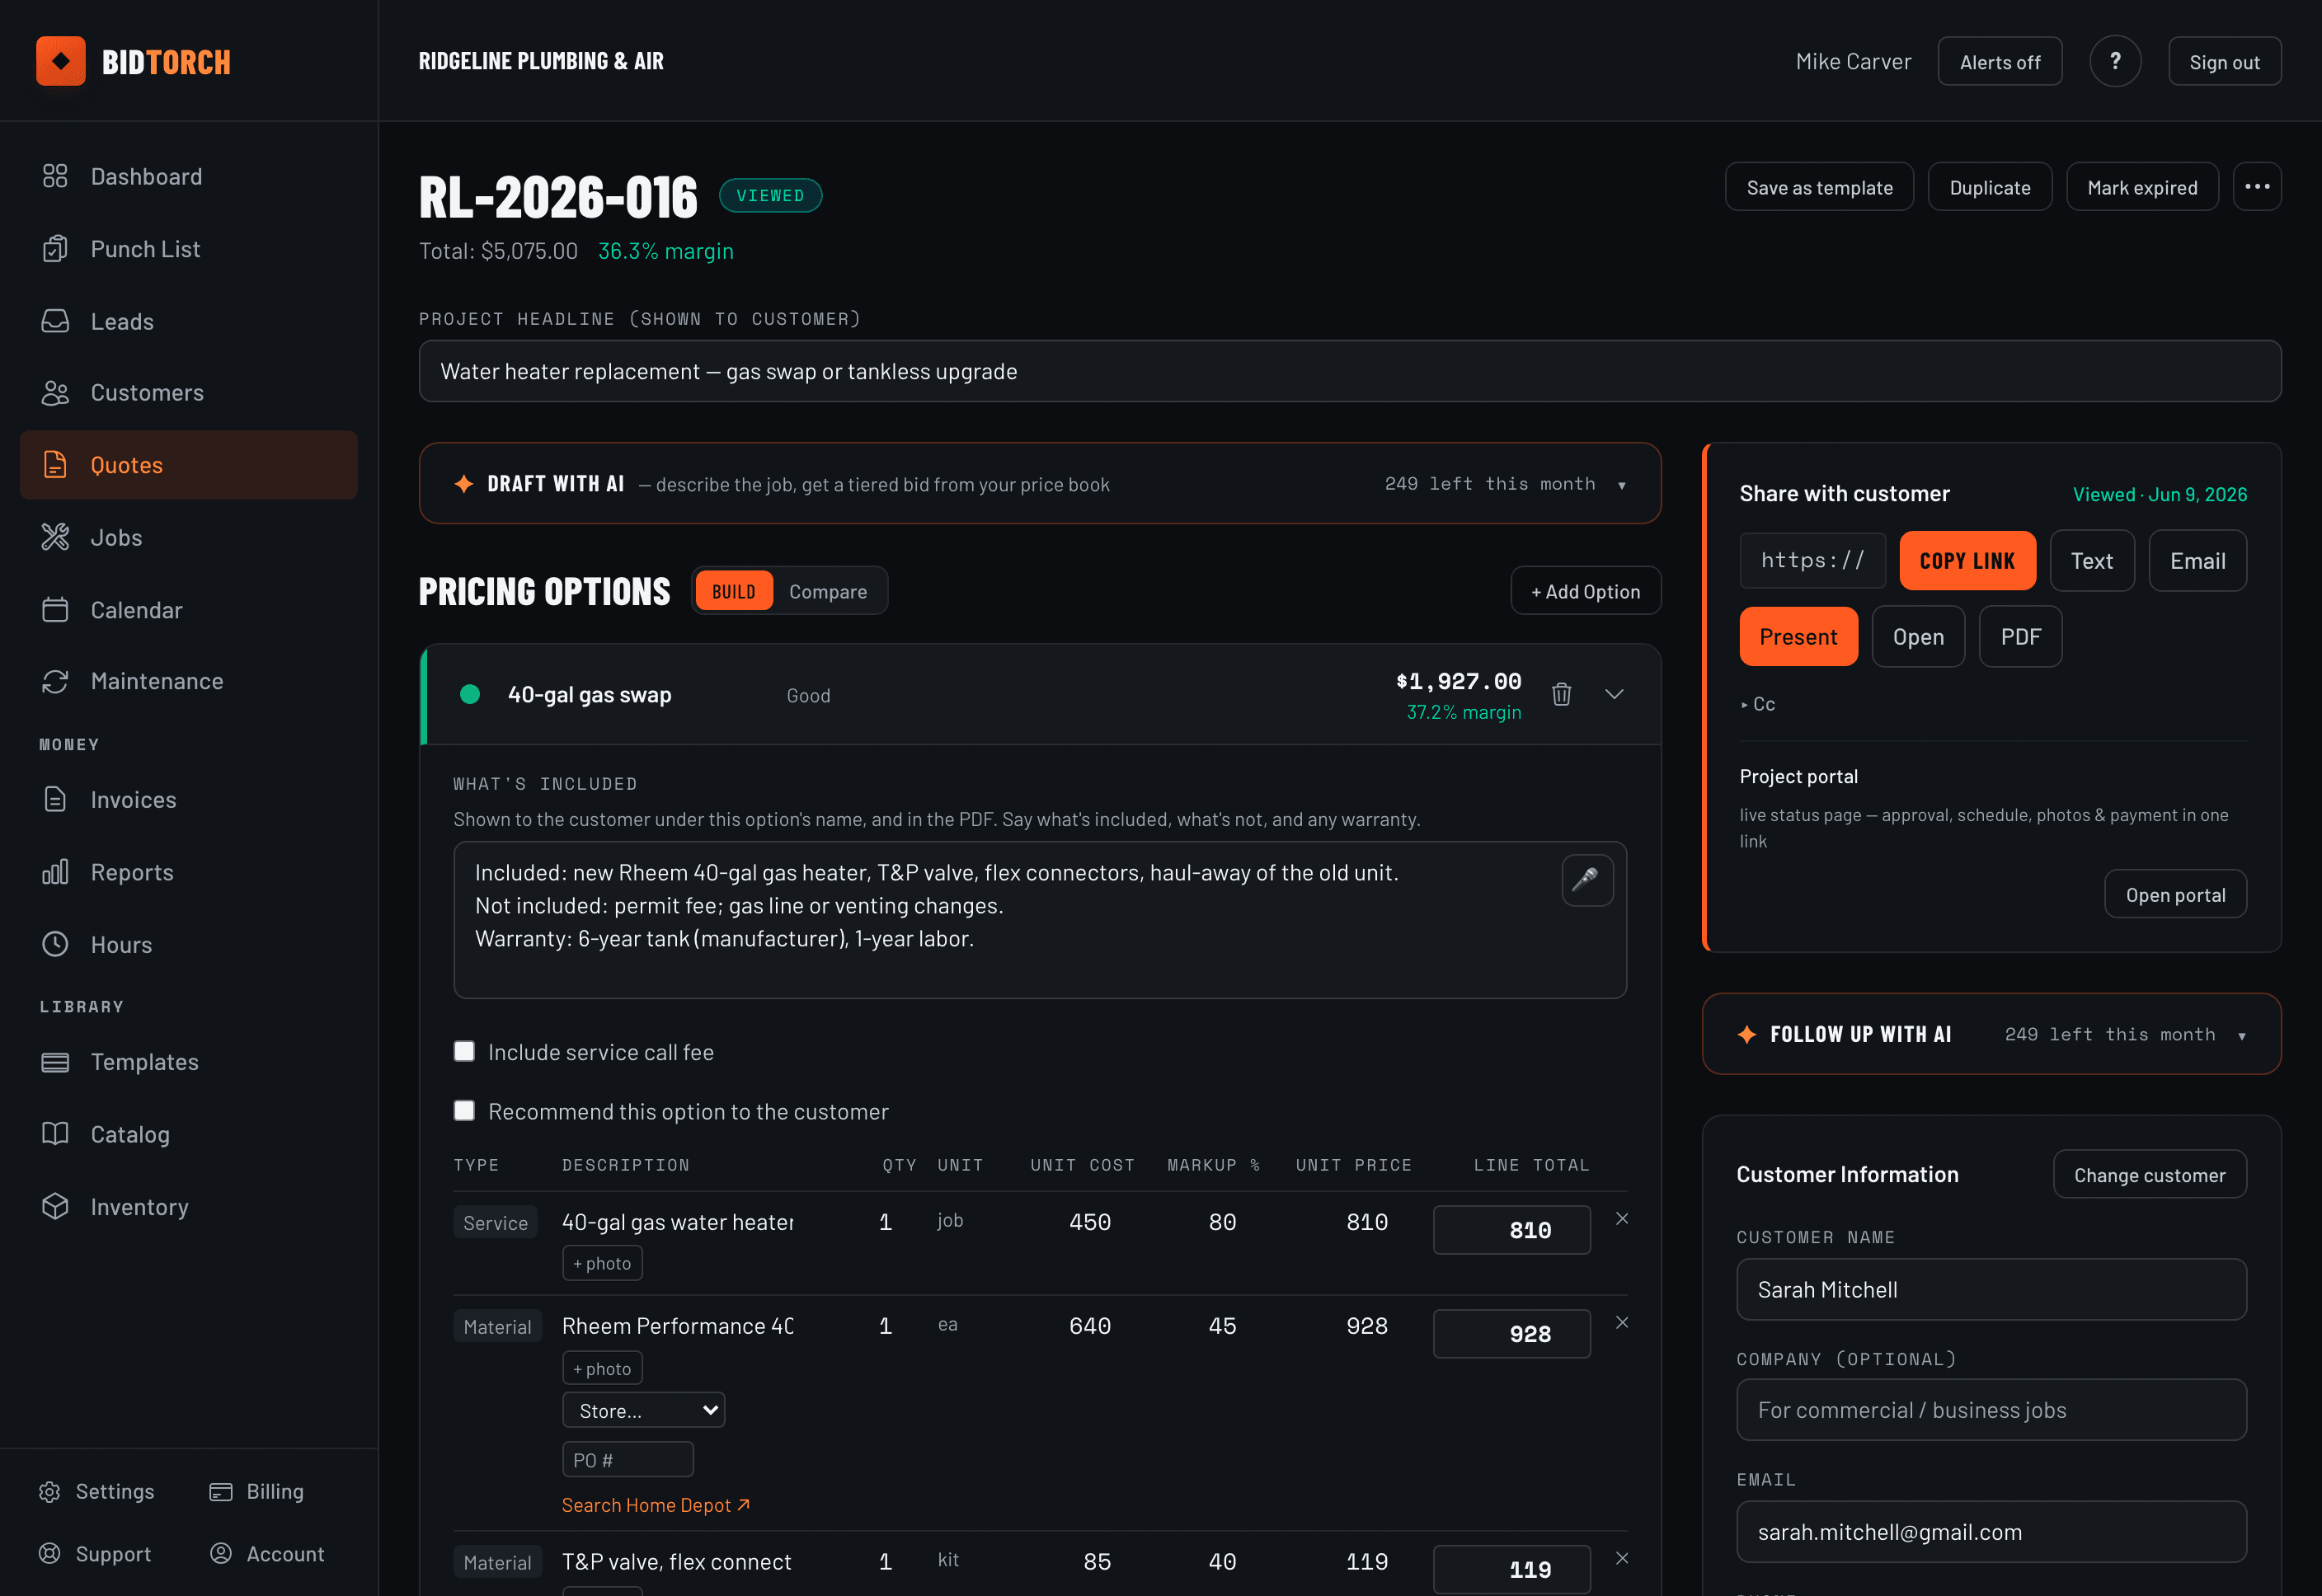Open Billing in the sidebar footer
The image size is (2322, 1596).
pyautogui.click(x=256, y=1491)
